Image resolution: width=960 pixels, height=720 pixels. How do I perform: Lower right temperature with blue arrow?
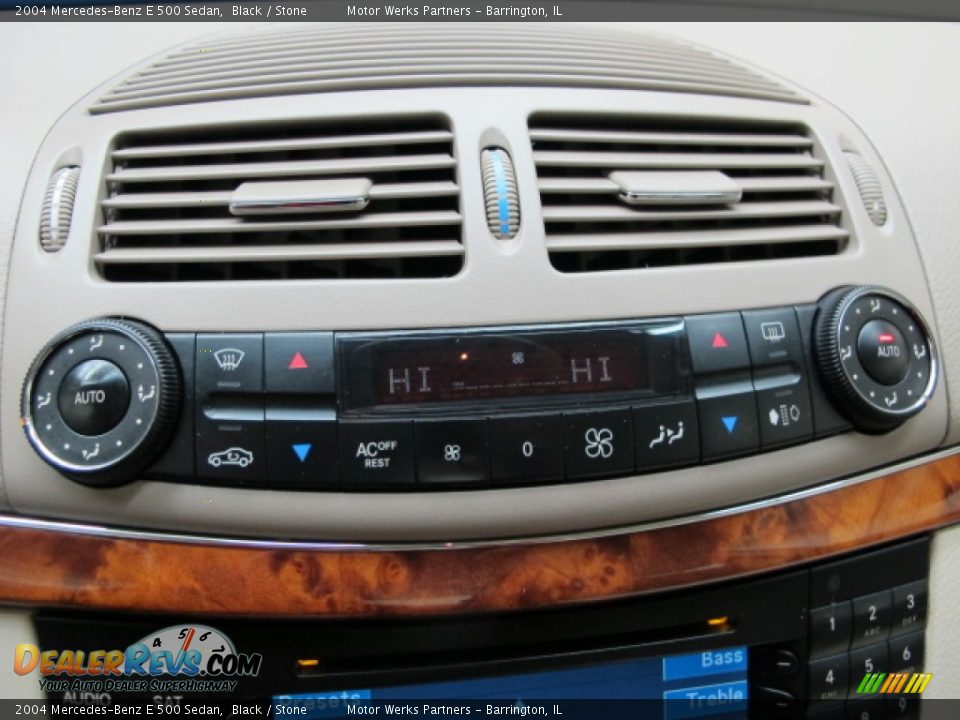point(729,425)
